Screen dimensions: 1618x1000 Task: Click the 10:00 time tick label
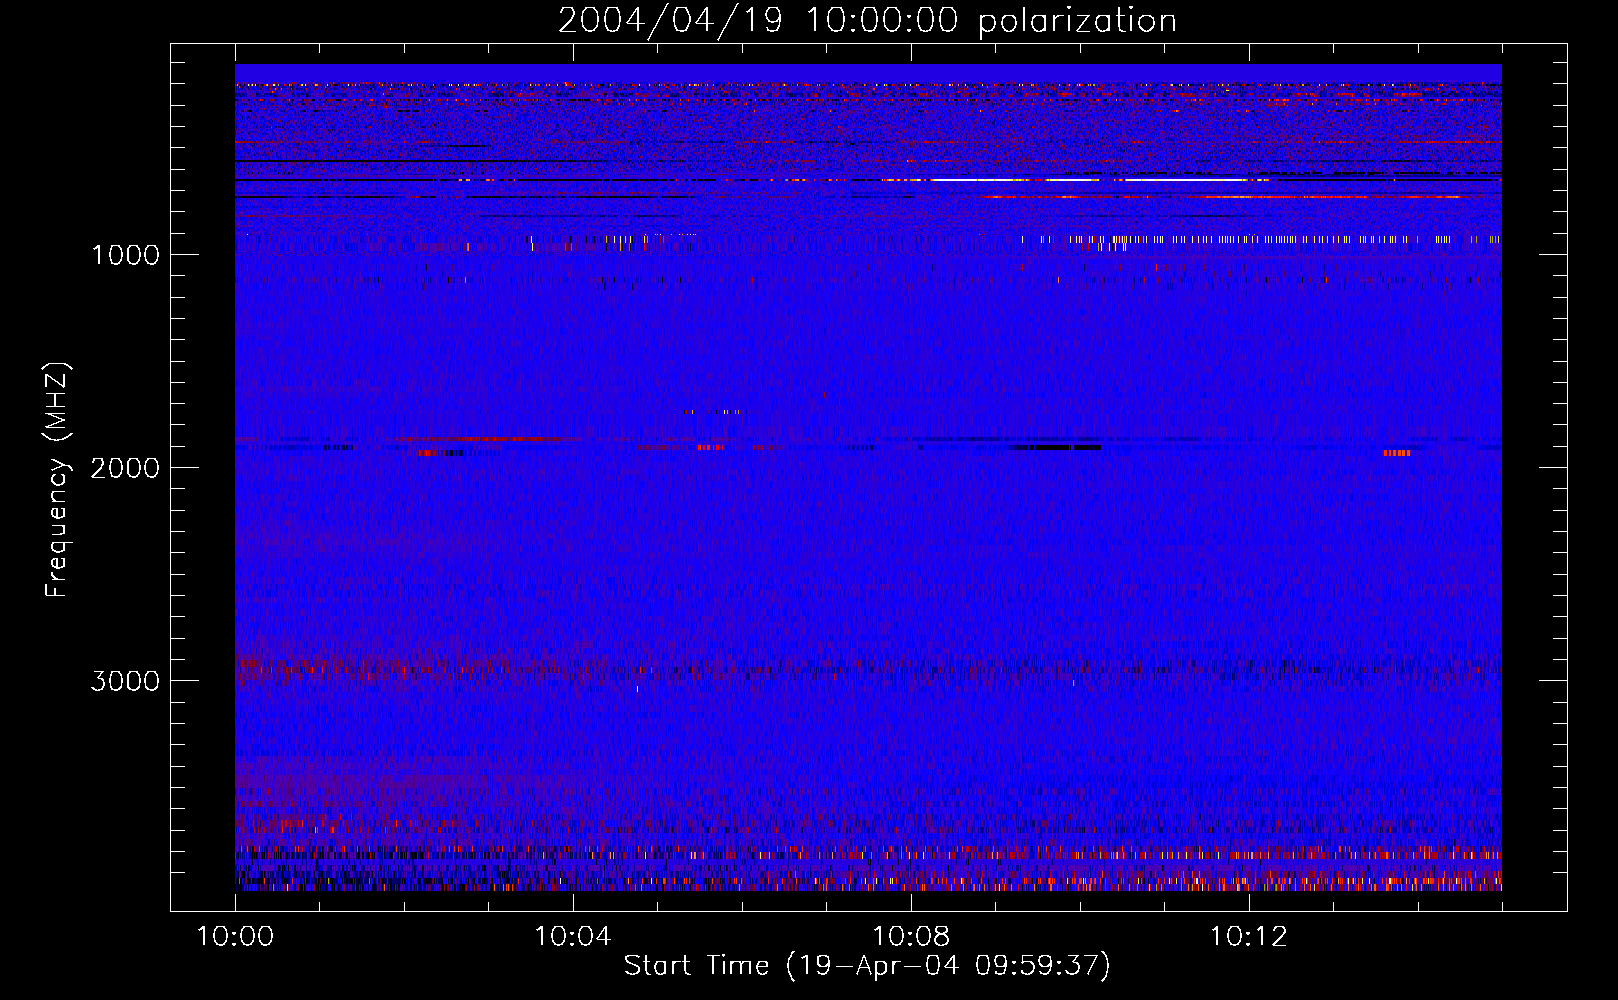(x=235, y=937)
